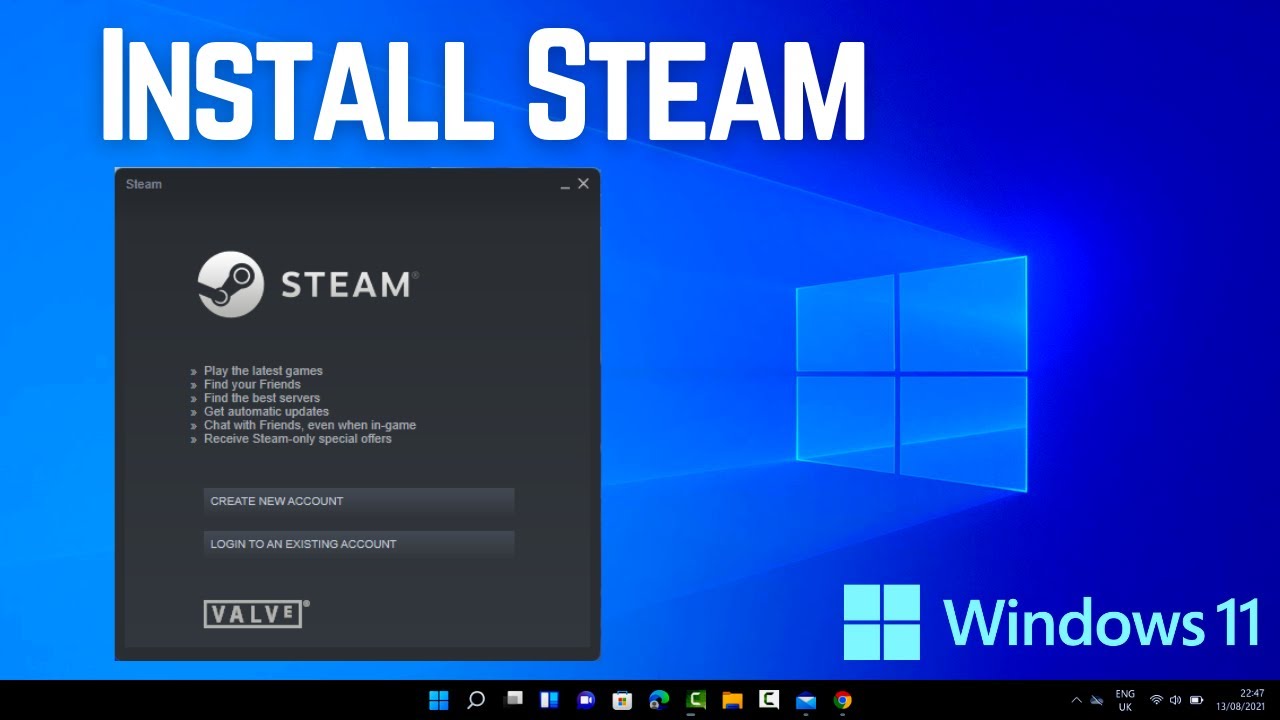
Task: Launch Microsoft Edge from the taskbar
Action: (658, 699)
